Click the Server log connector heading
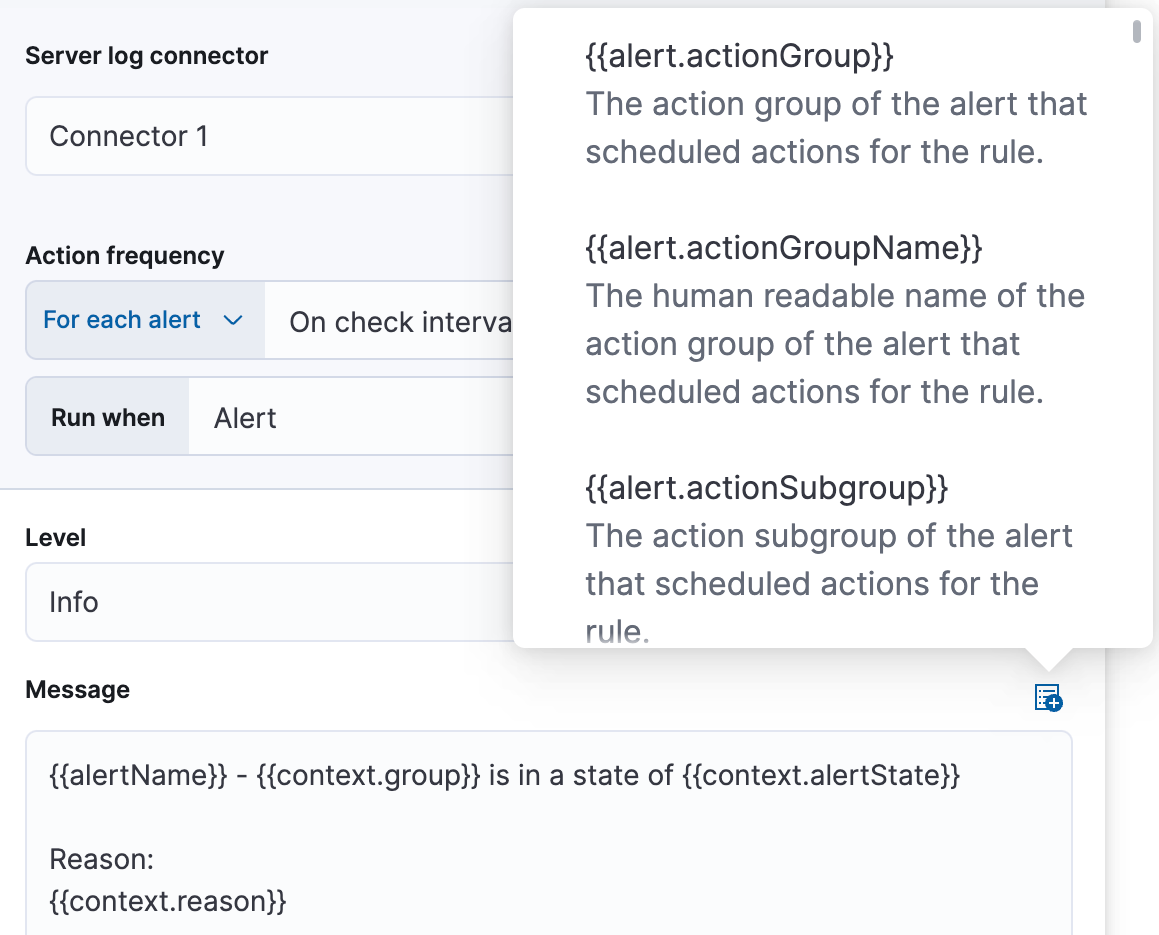The height and width of the screenshot is (935, 1159). click(146, 56)
